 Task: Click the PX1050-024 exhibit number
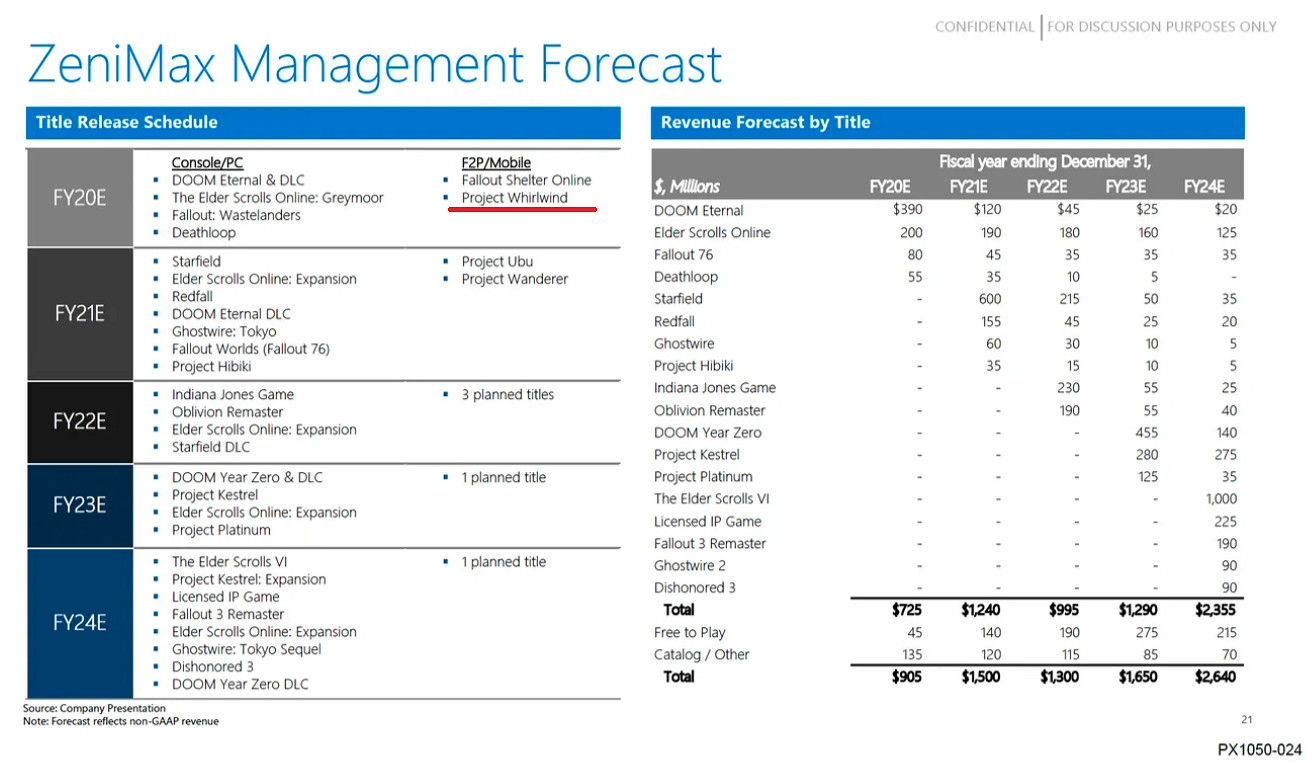(1259, 750)
